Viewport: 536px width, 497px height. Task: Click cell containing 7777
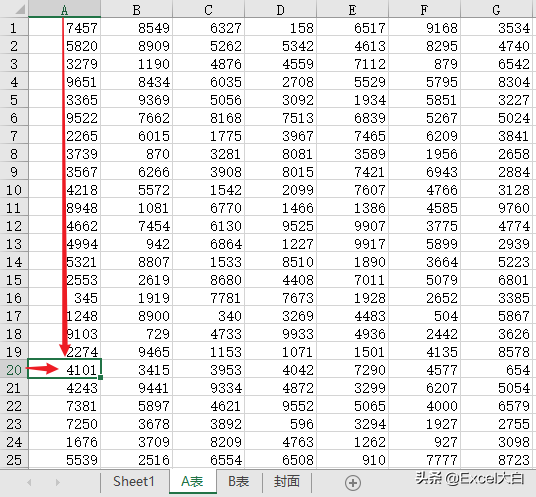tap(425, 460)
